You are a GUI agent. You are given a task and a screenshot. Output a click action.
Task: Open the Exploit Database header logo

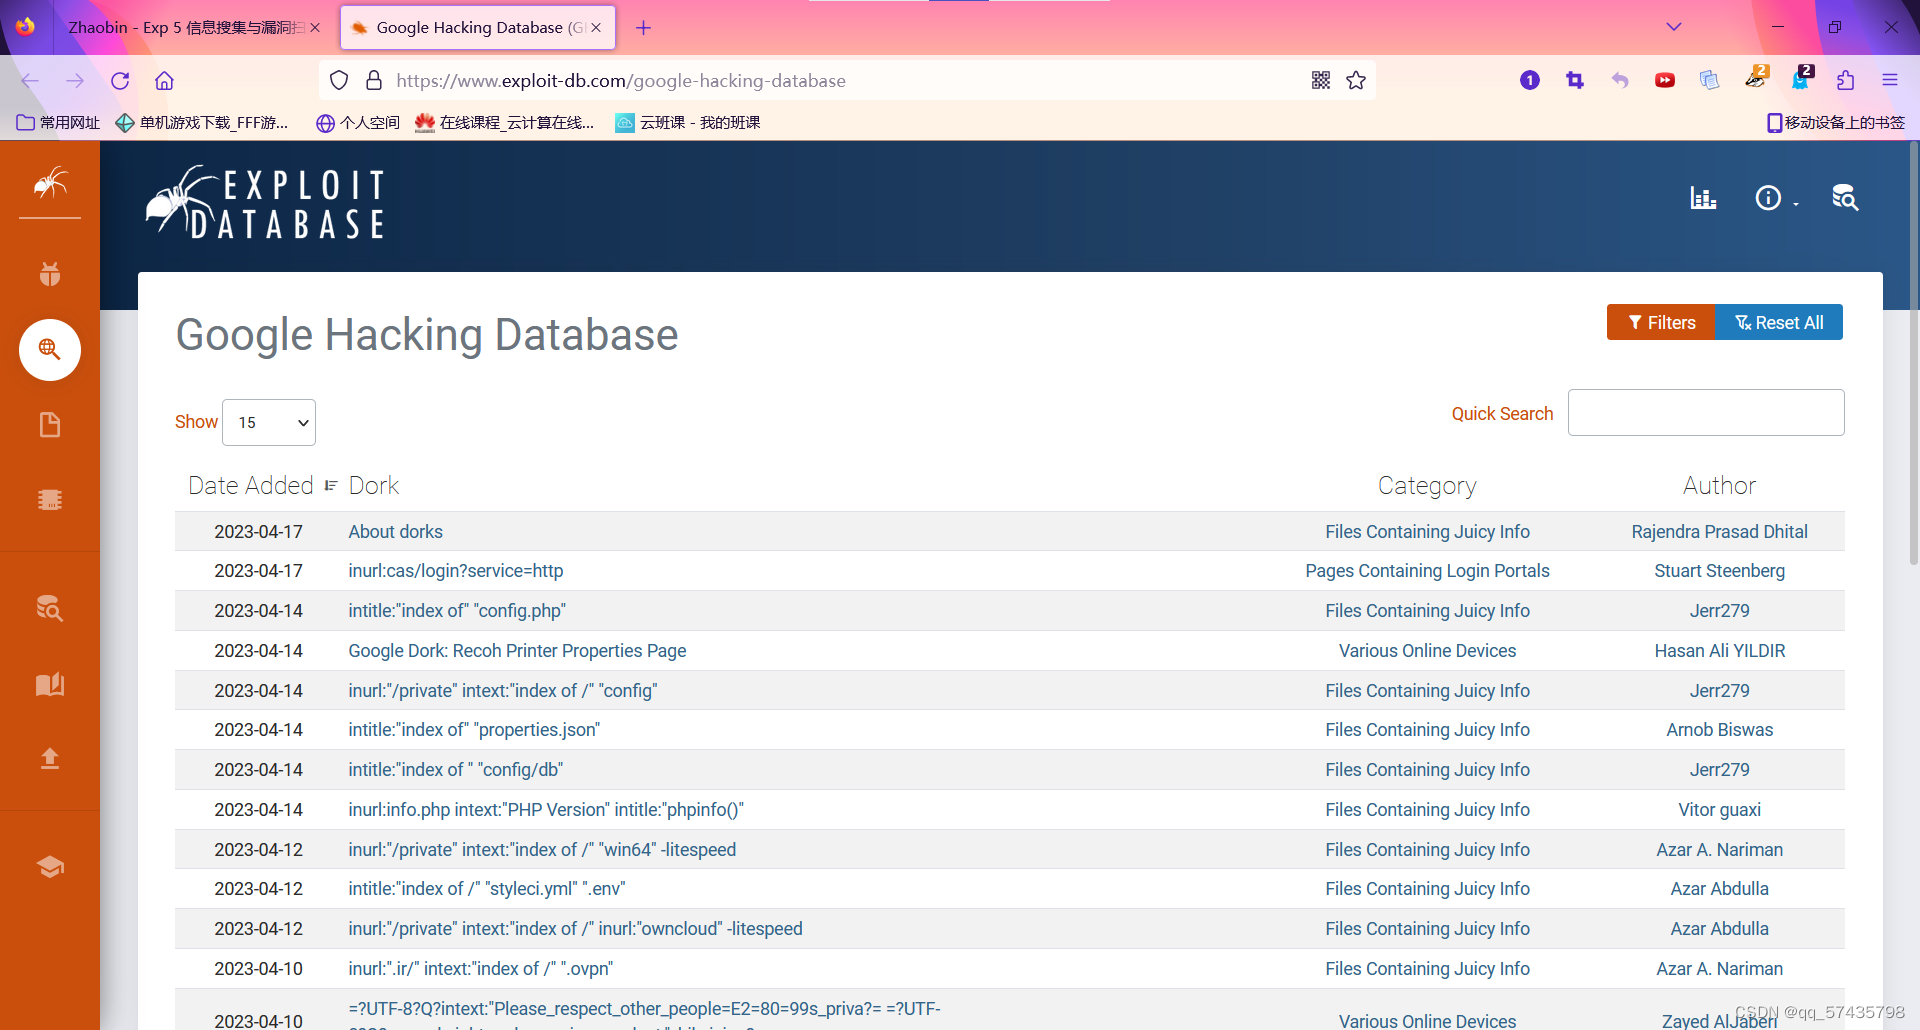(265, 203)
